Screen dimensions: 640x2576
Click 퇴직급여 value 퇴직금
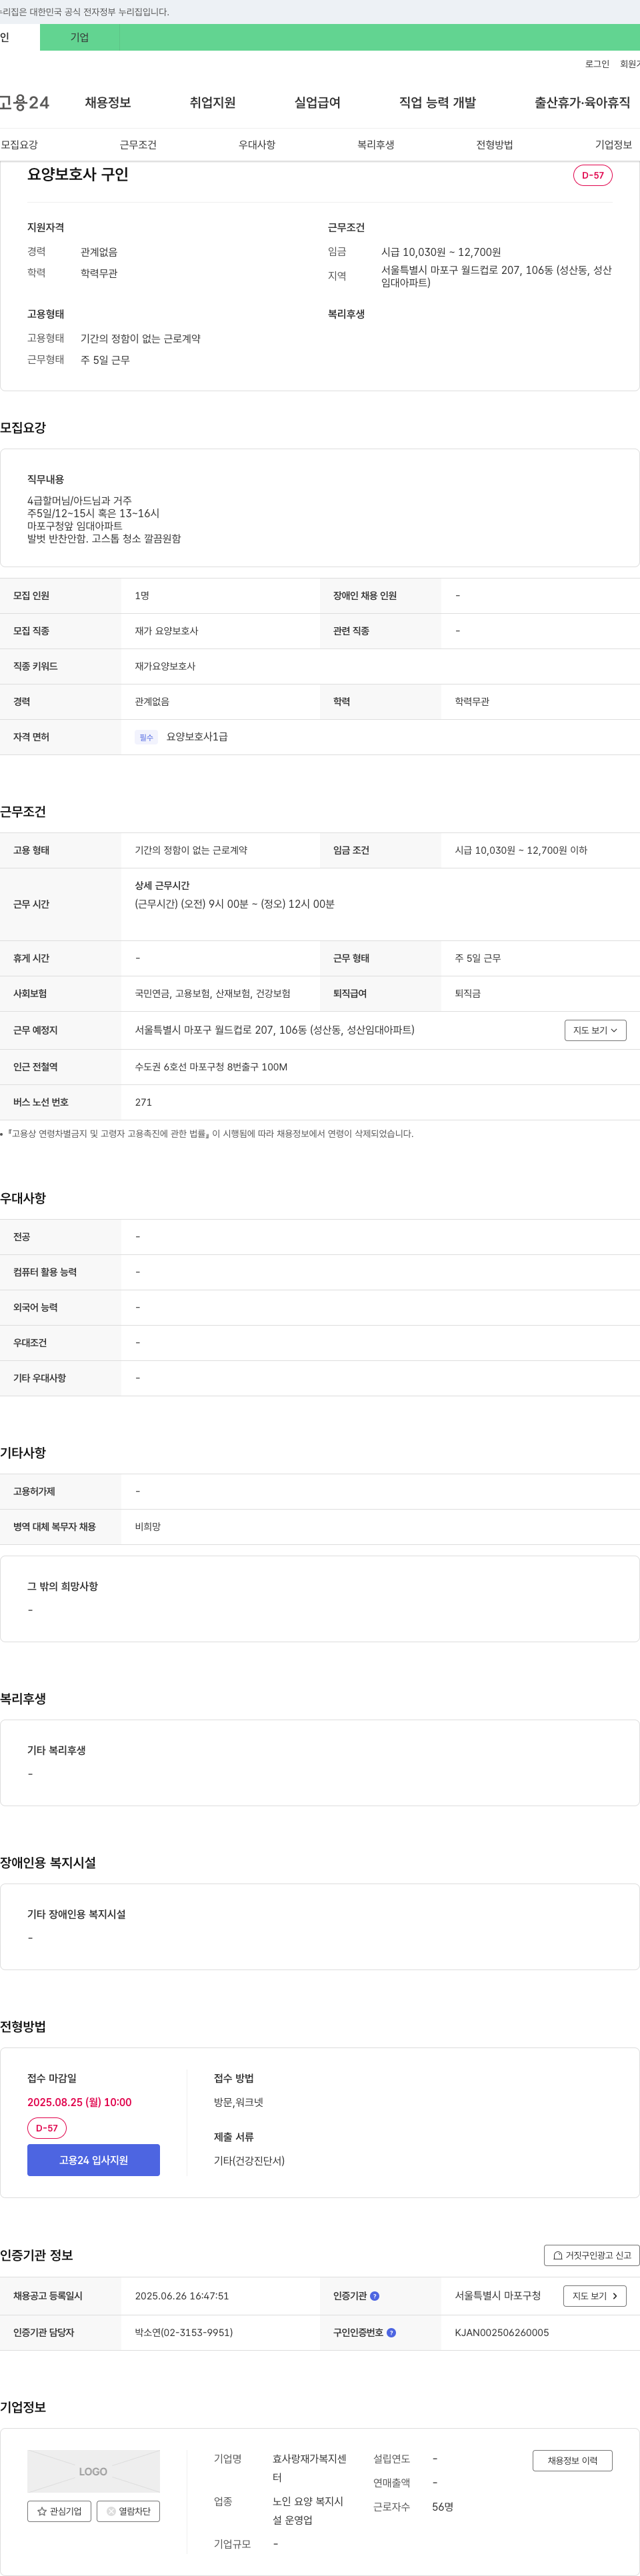[x=467, y=994]
